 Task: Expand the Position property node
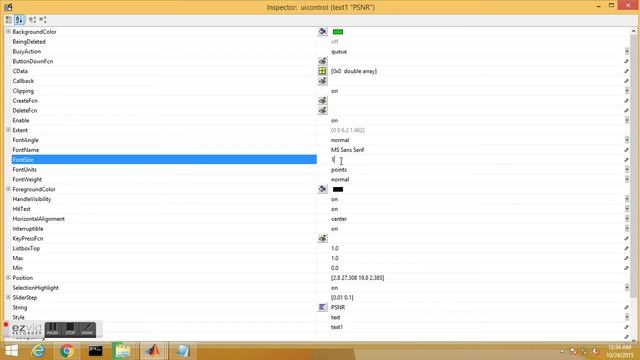(x=8, y=278)
